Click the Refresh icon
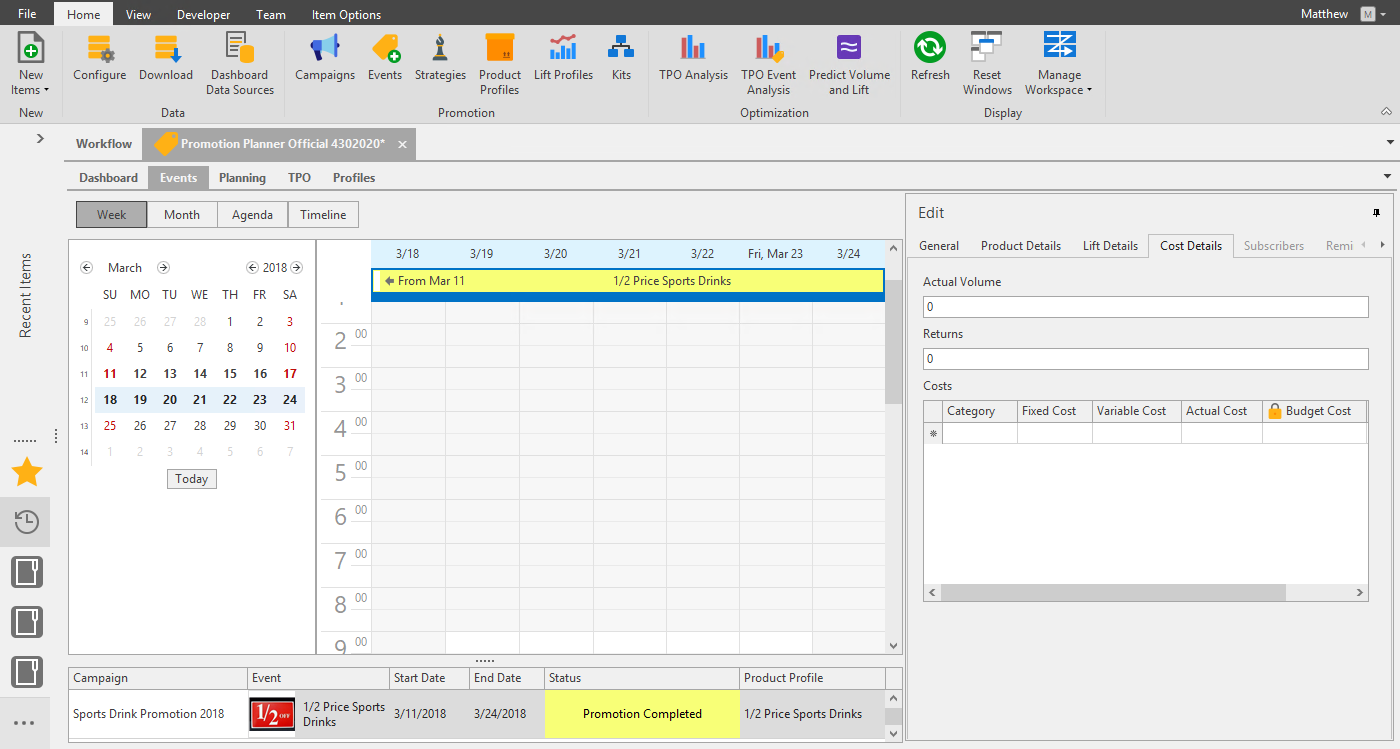Screen dimensions: 1400x749 point(930,49)
